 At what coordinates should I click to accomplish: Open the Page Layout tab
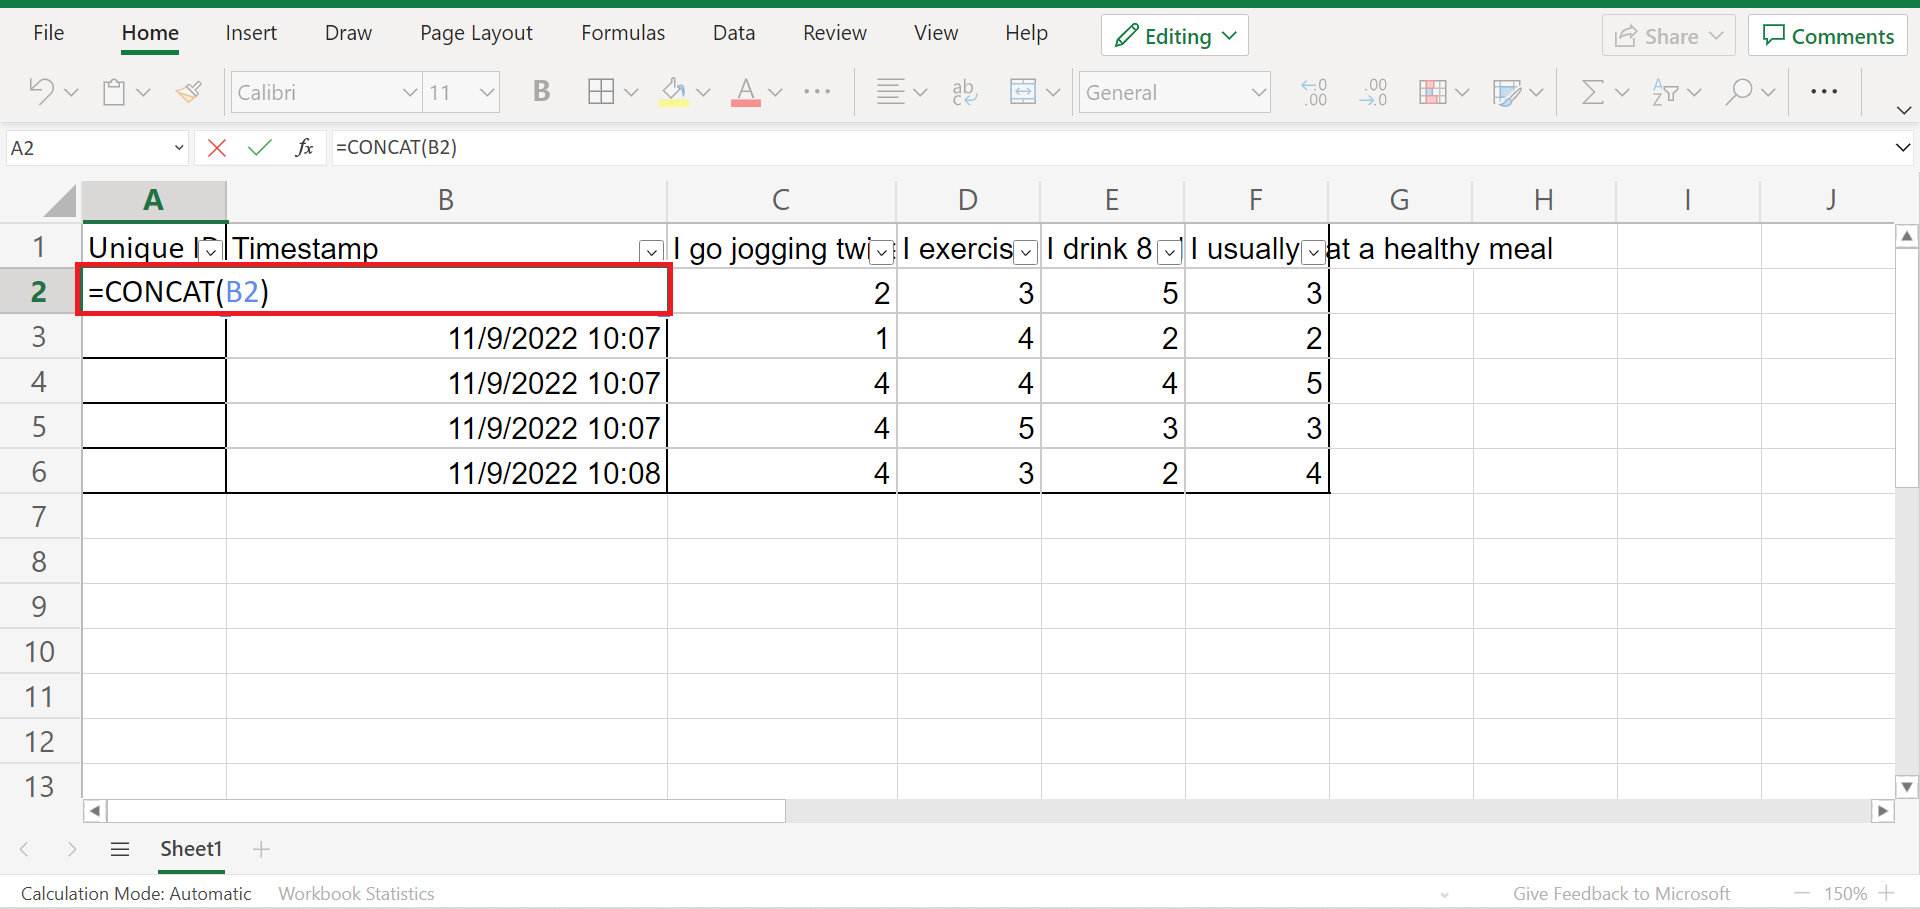(476, 33)
